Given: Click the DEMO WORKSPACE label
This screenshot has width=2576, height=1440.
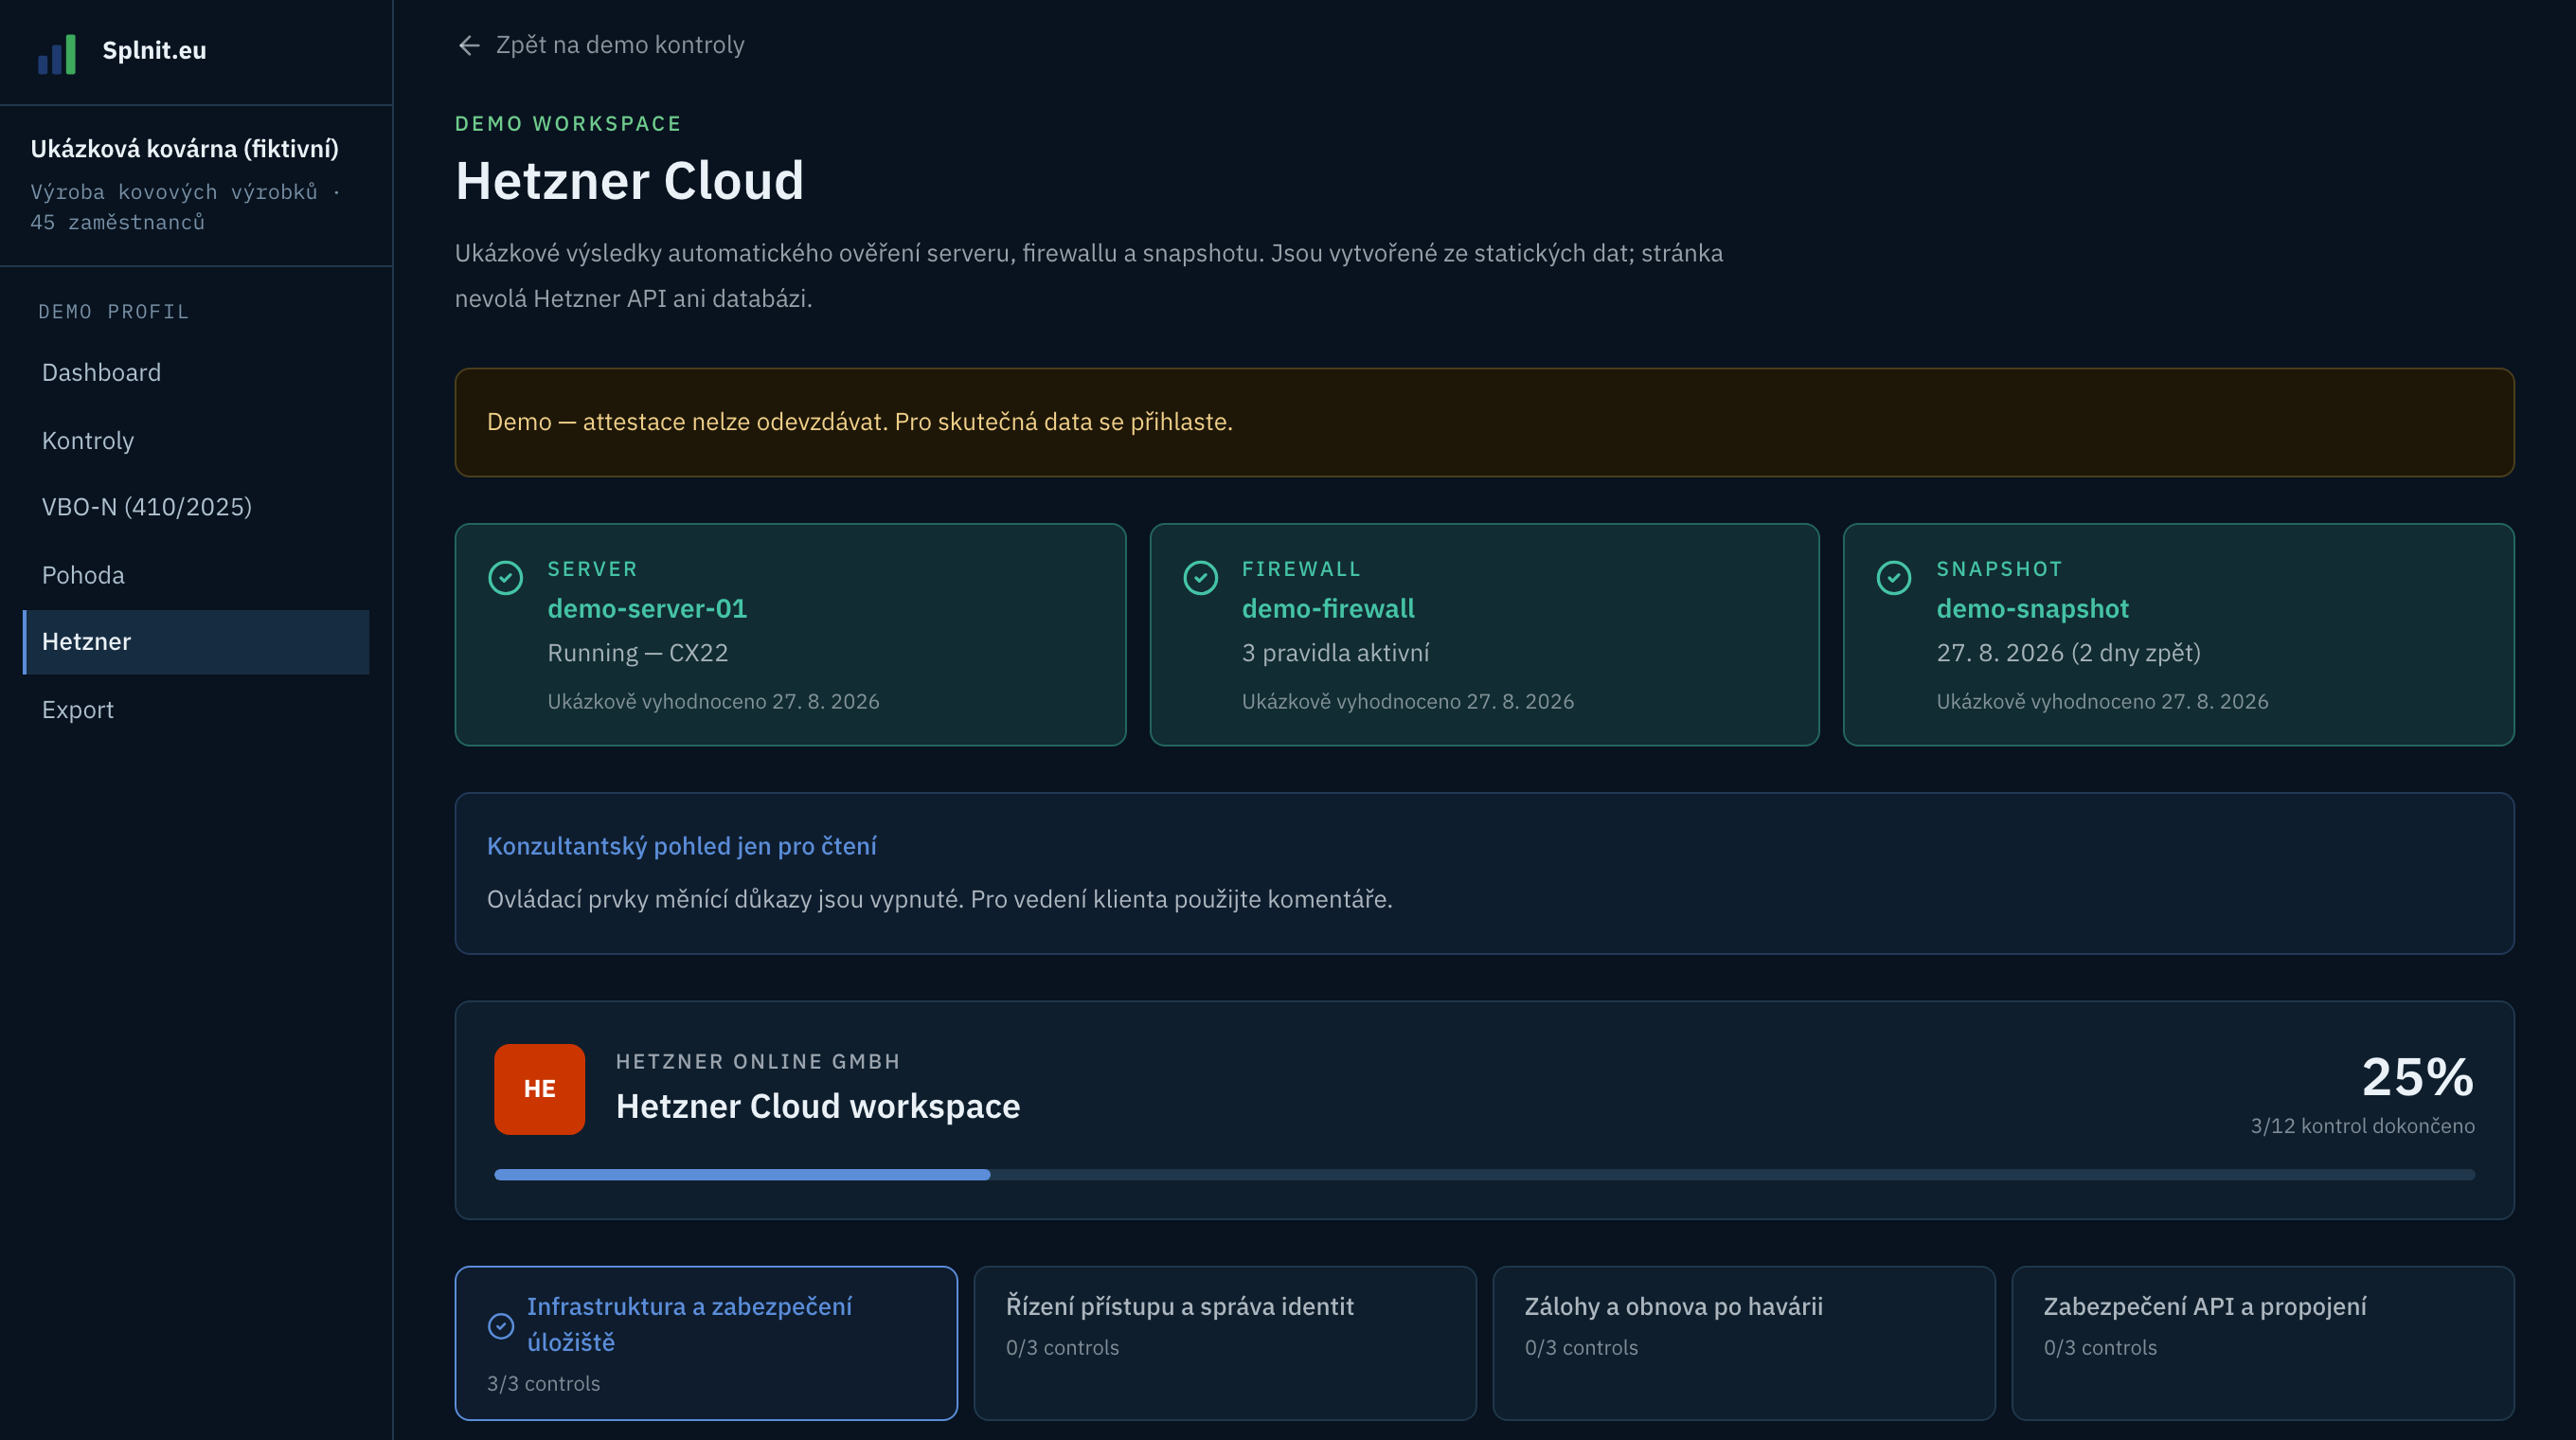Looking at the screenshot, I should 568,124.
